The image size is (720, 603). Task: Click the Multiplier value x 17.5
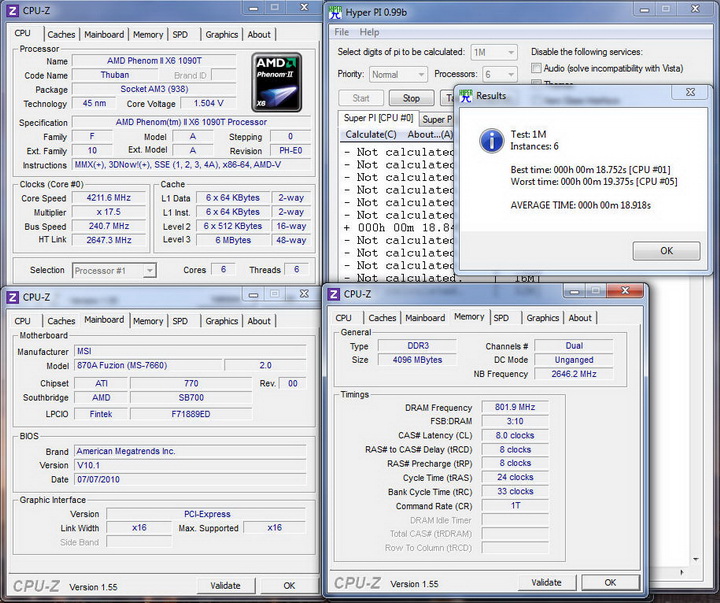click(x=109, y=212)
